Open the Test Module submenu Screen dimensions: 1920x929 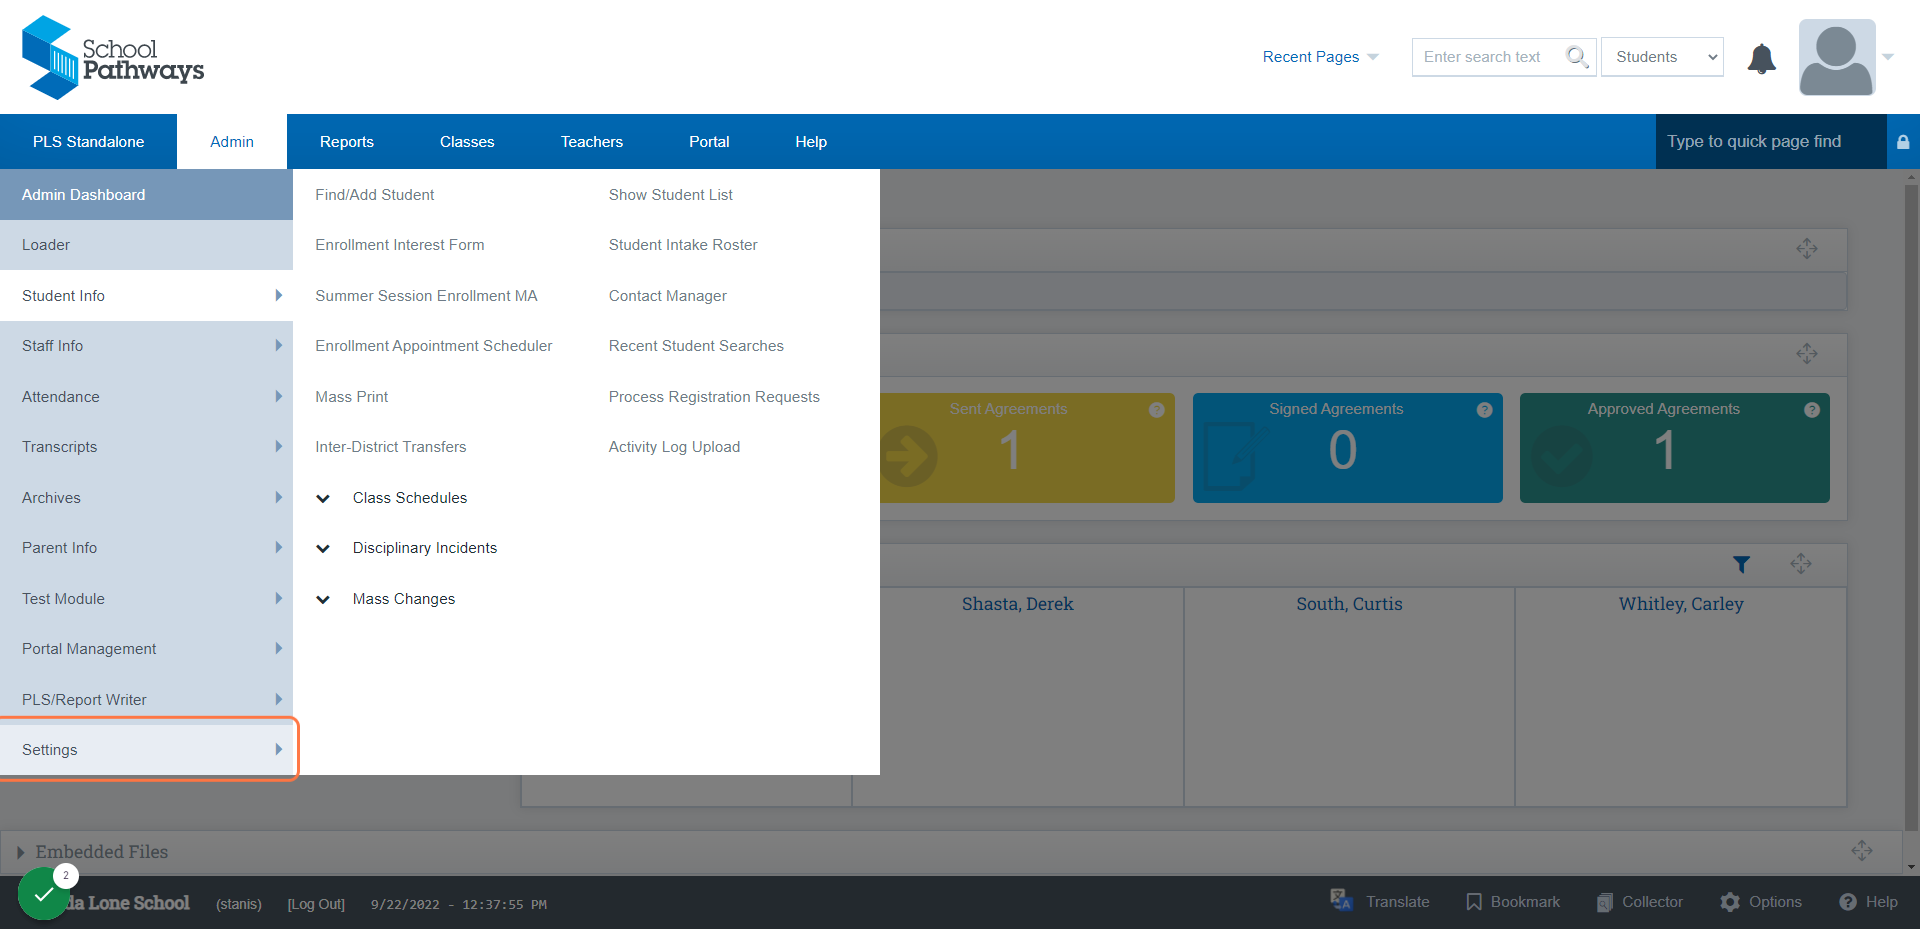(x=146, y=599)
